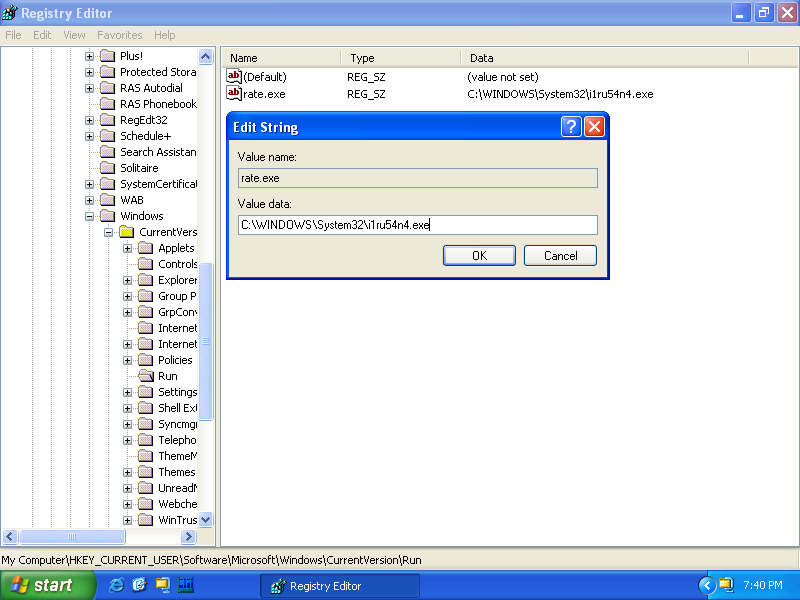Select the Webcheck key label

point(177,504)
